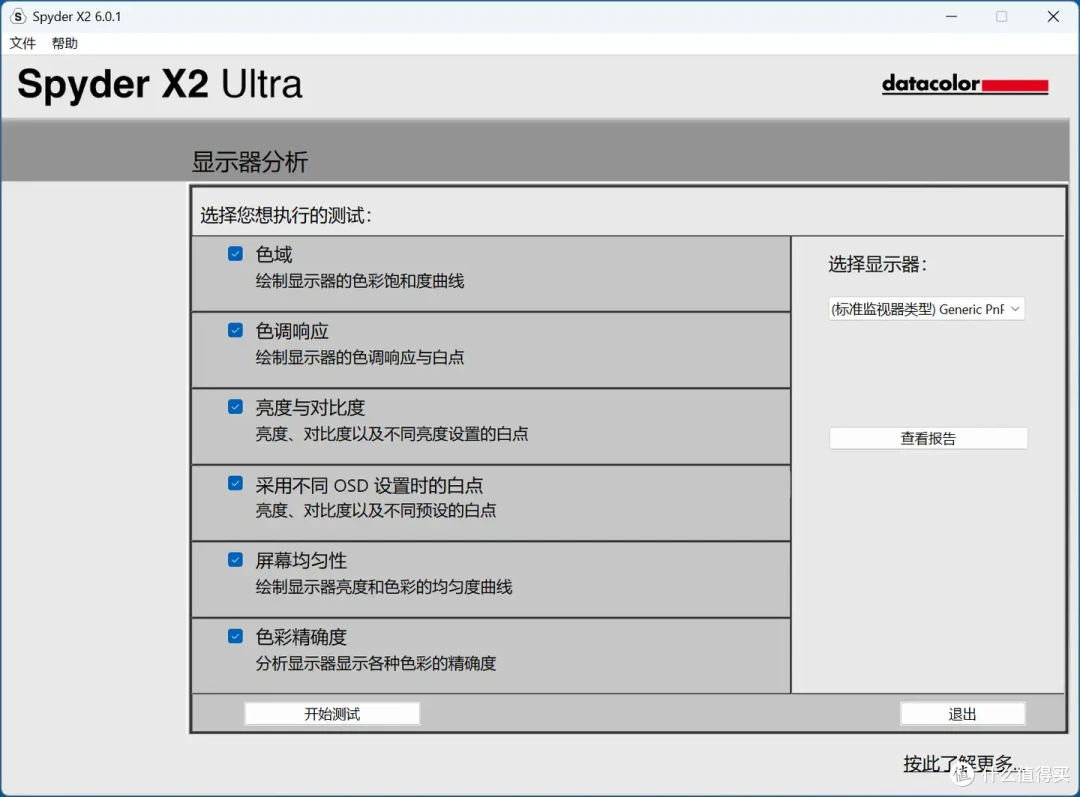Uncheck the 色调响应 test checkbox
Viewport: 1080px width, 797px height.
[236, 330]
